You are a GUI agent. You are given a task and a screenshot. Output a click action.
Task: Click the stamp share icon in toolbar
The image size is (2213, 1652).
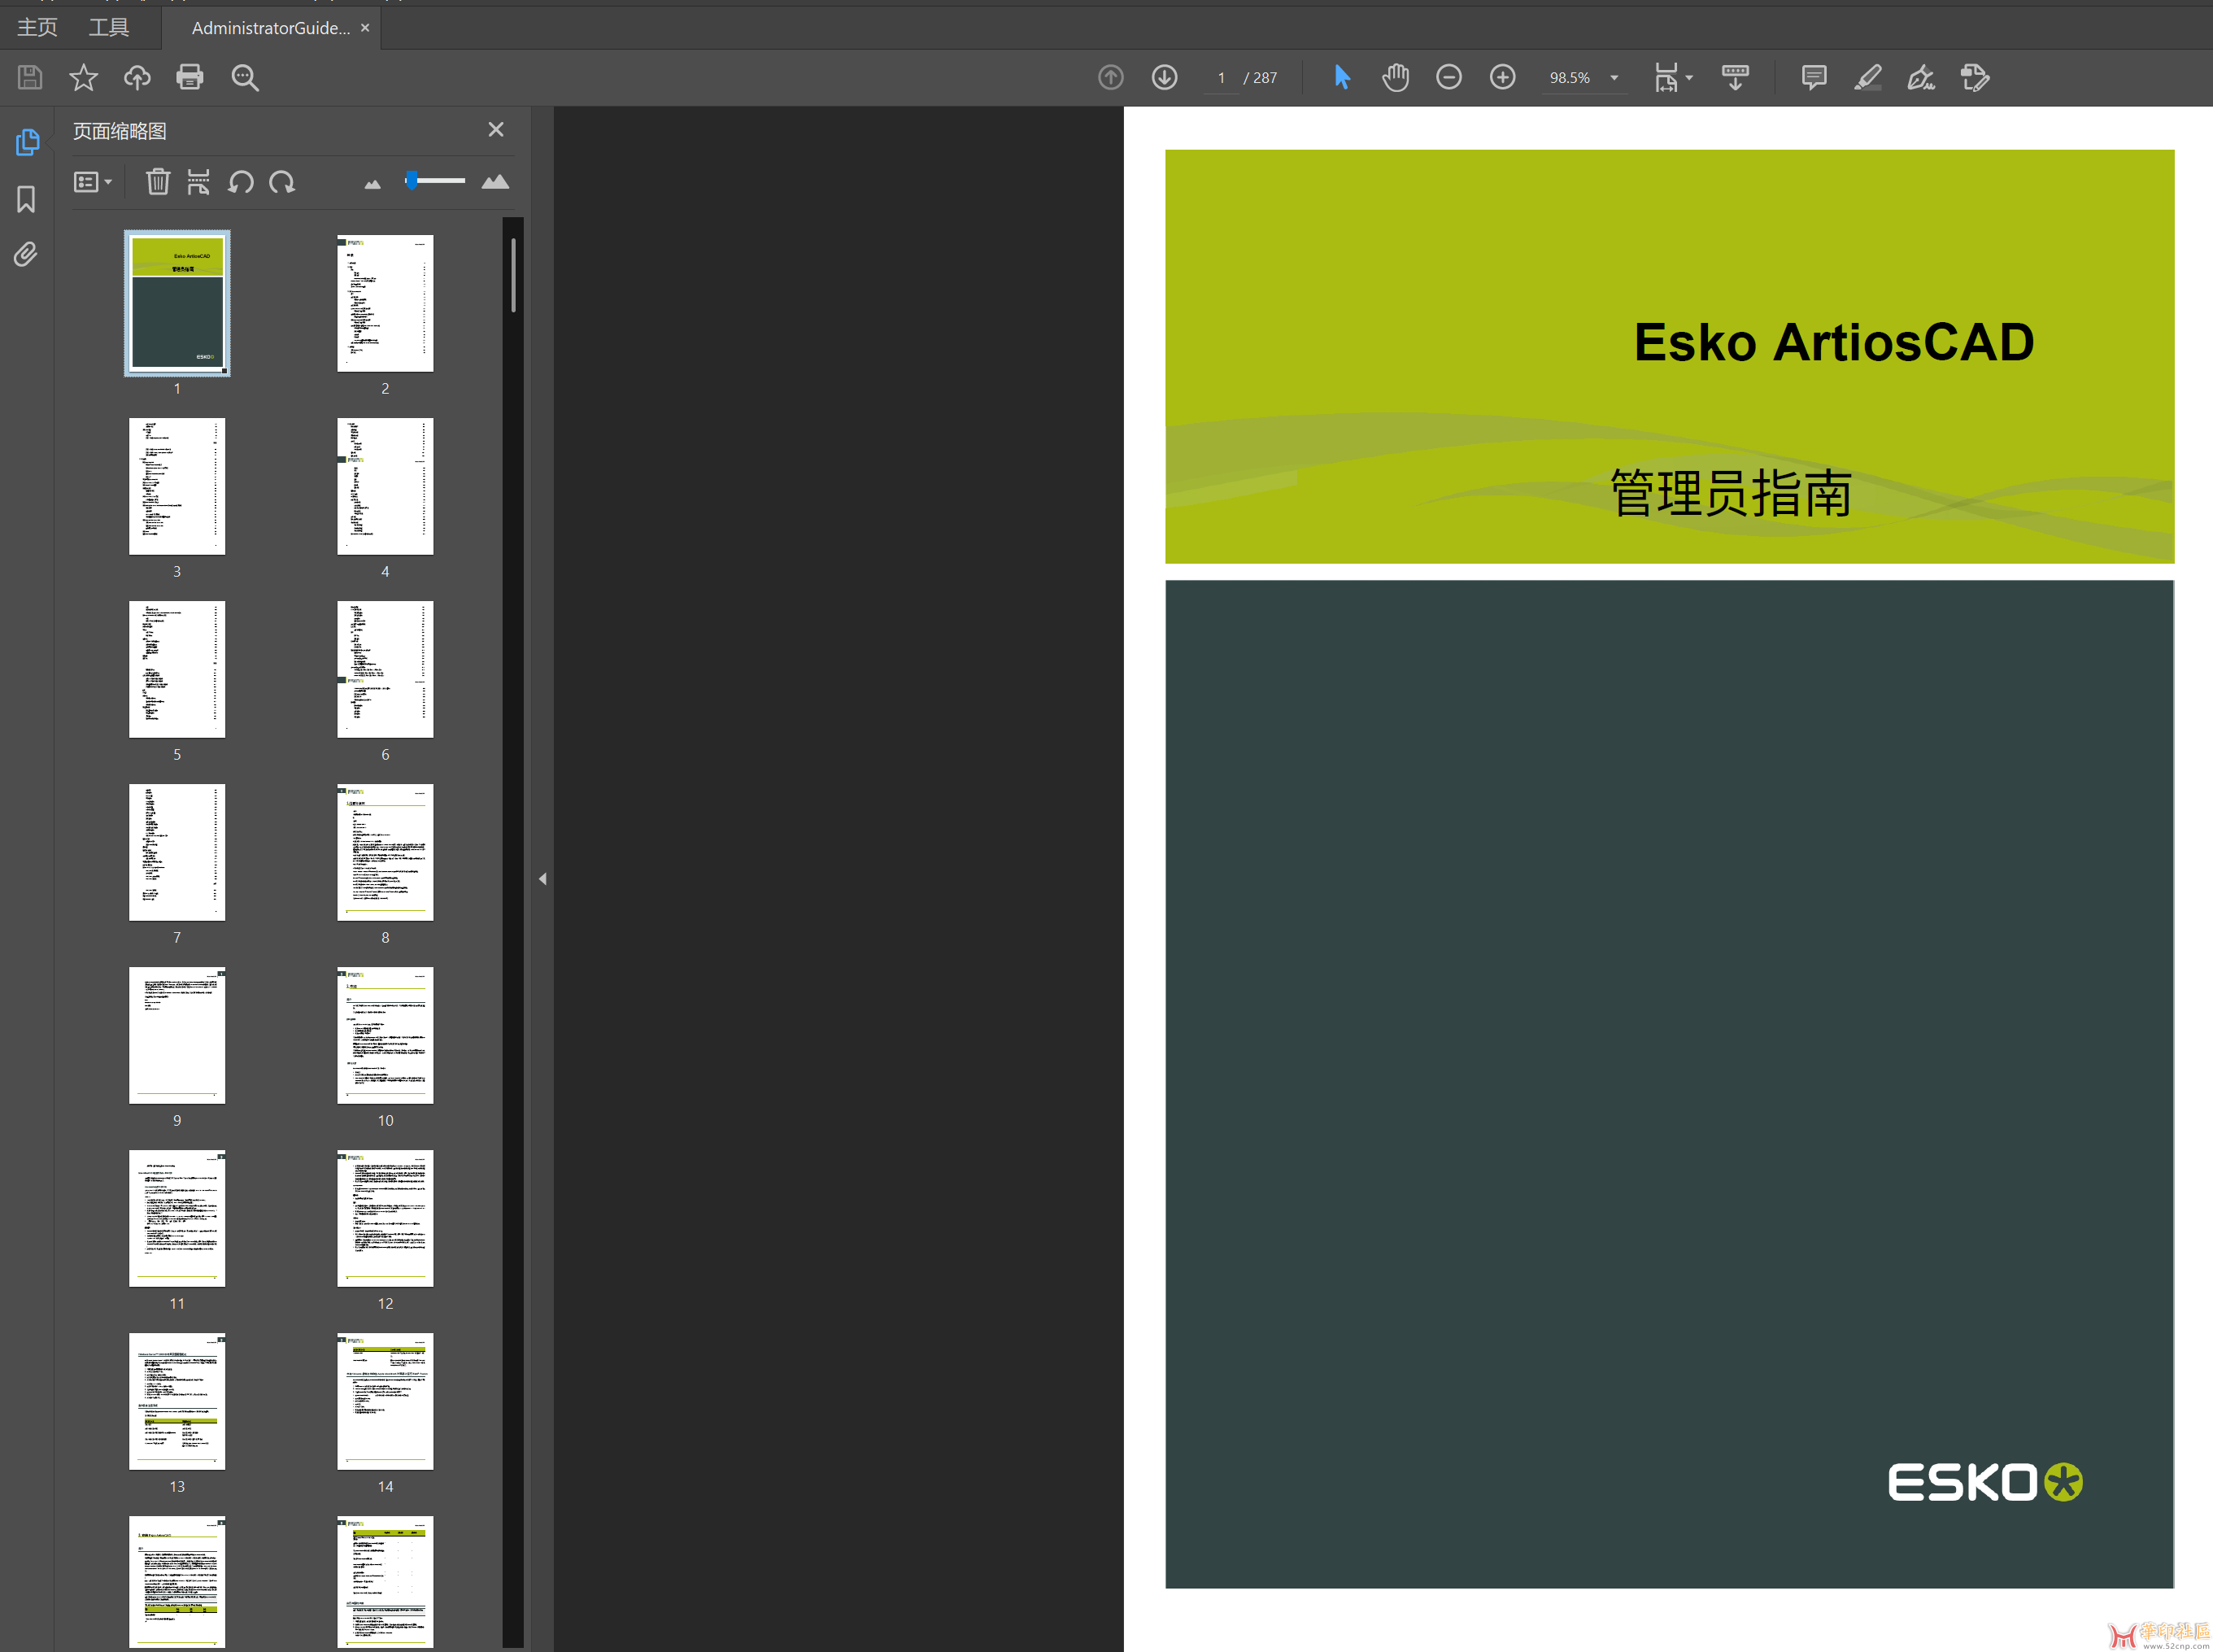pyautogui.click(x=1975, y=77)
